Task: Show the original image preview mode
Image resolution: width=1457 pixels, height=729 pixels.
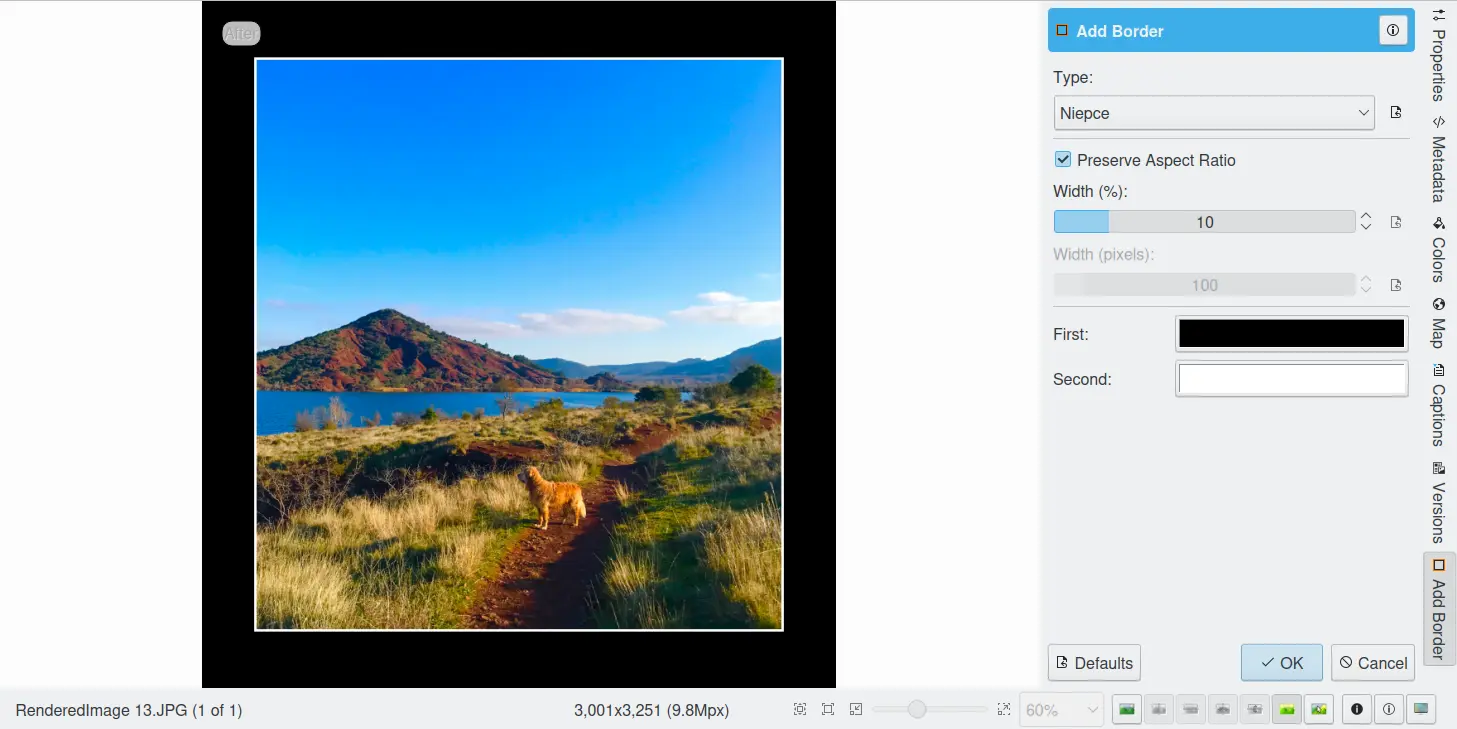Action: 1127,709
